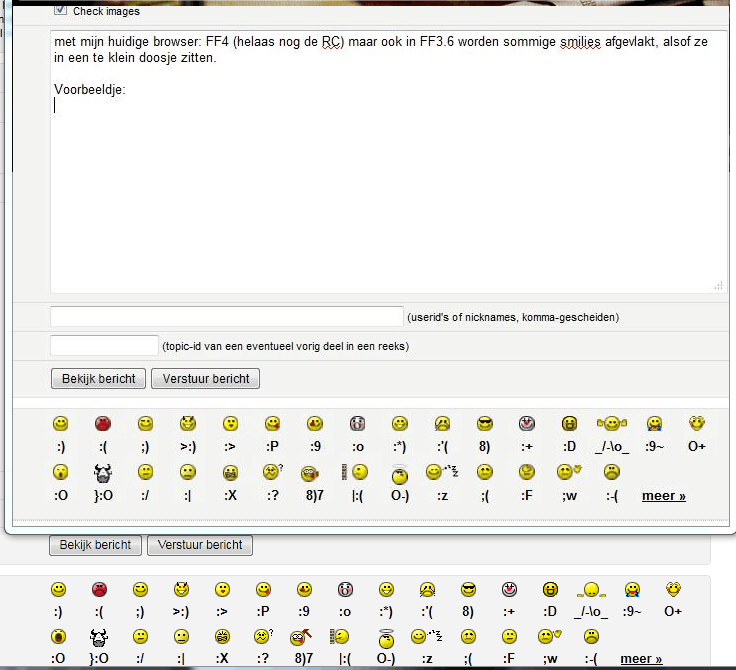Open the meer » link in the front popup
736x670 pixels.
tap(664, 496)
